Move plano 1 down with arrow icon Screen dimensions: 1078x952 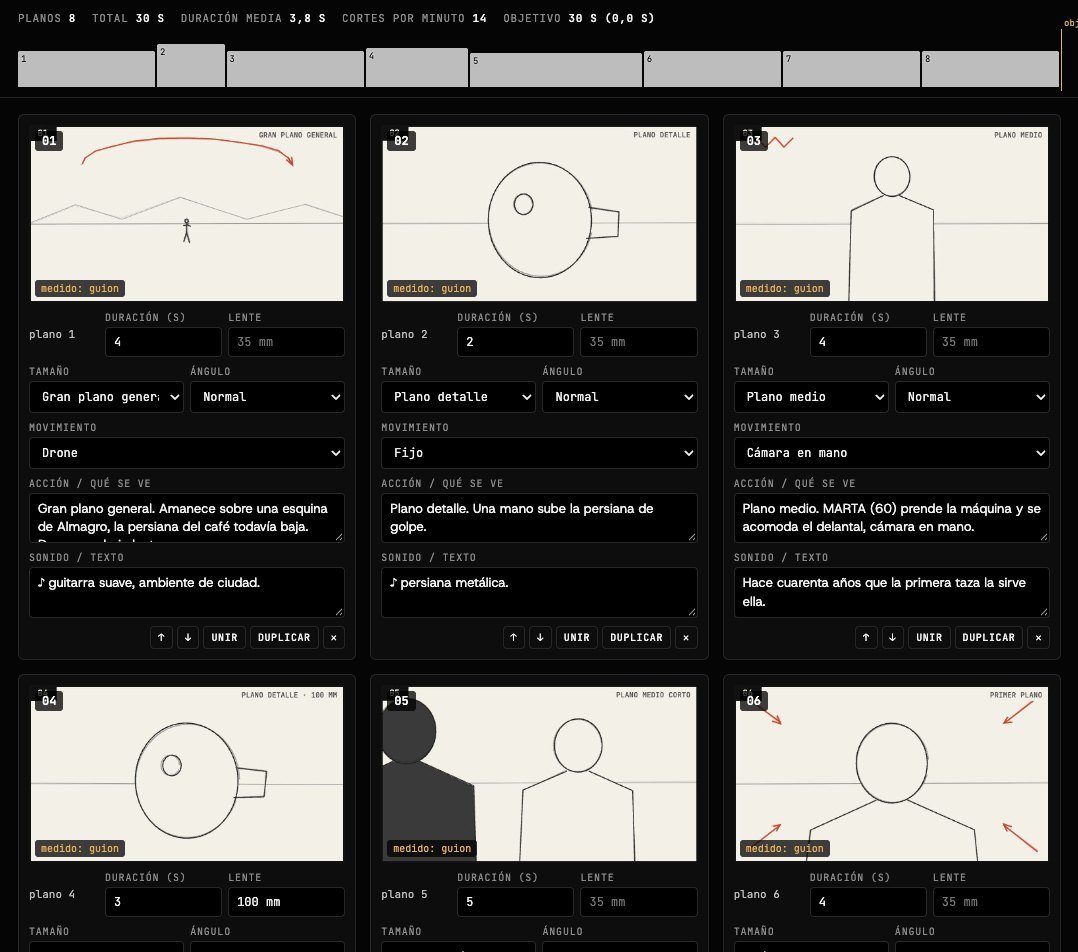[188, 637]
